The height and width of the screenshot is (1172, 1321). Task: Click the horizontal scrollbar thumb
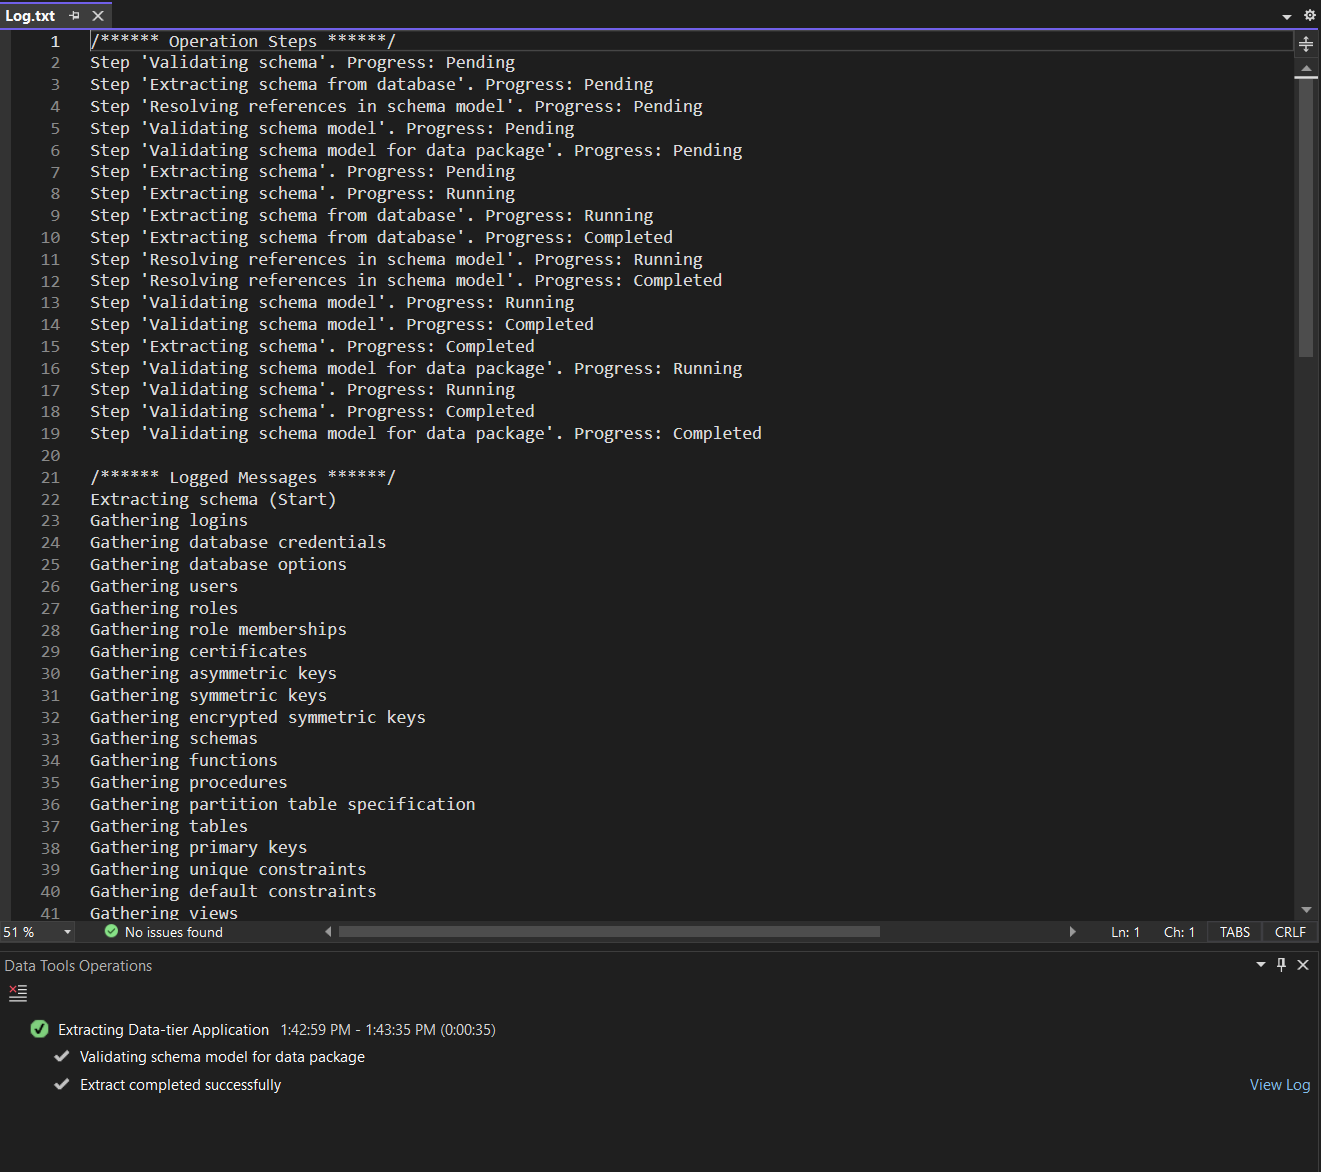609,932
